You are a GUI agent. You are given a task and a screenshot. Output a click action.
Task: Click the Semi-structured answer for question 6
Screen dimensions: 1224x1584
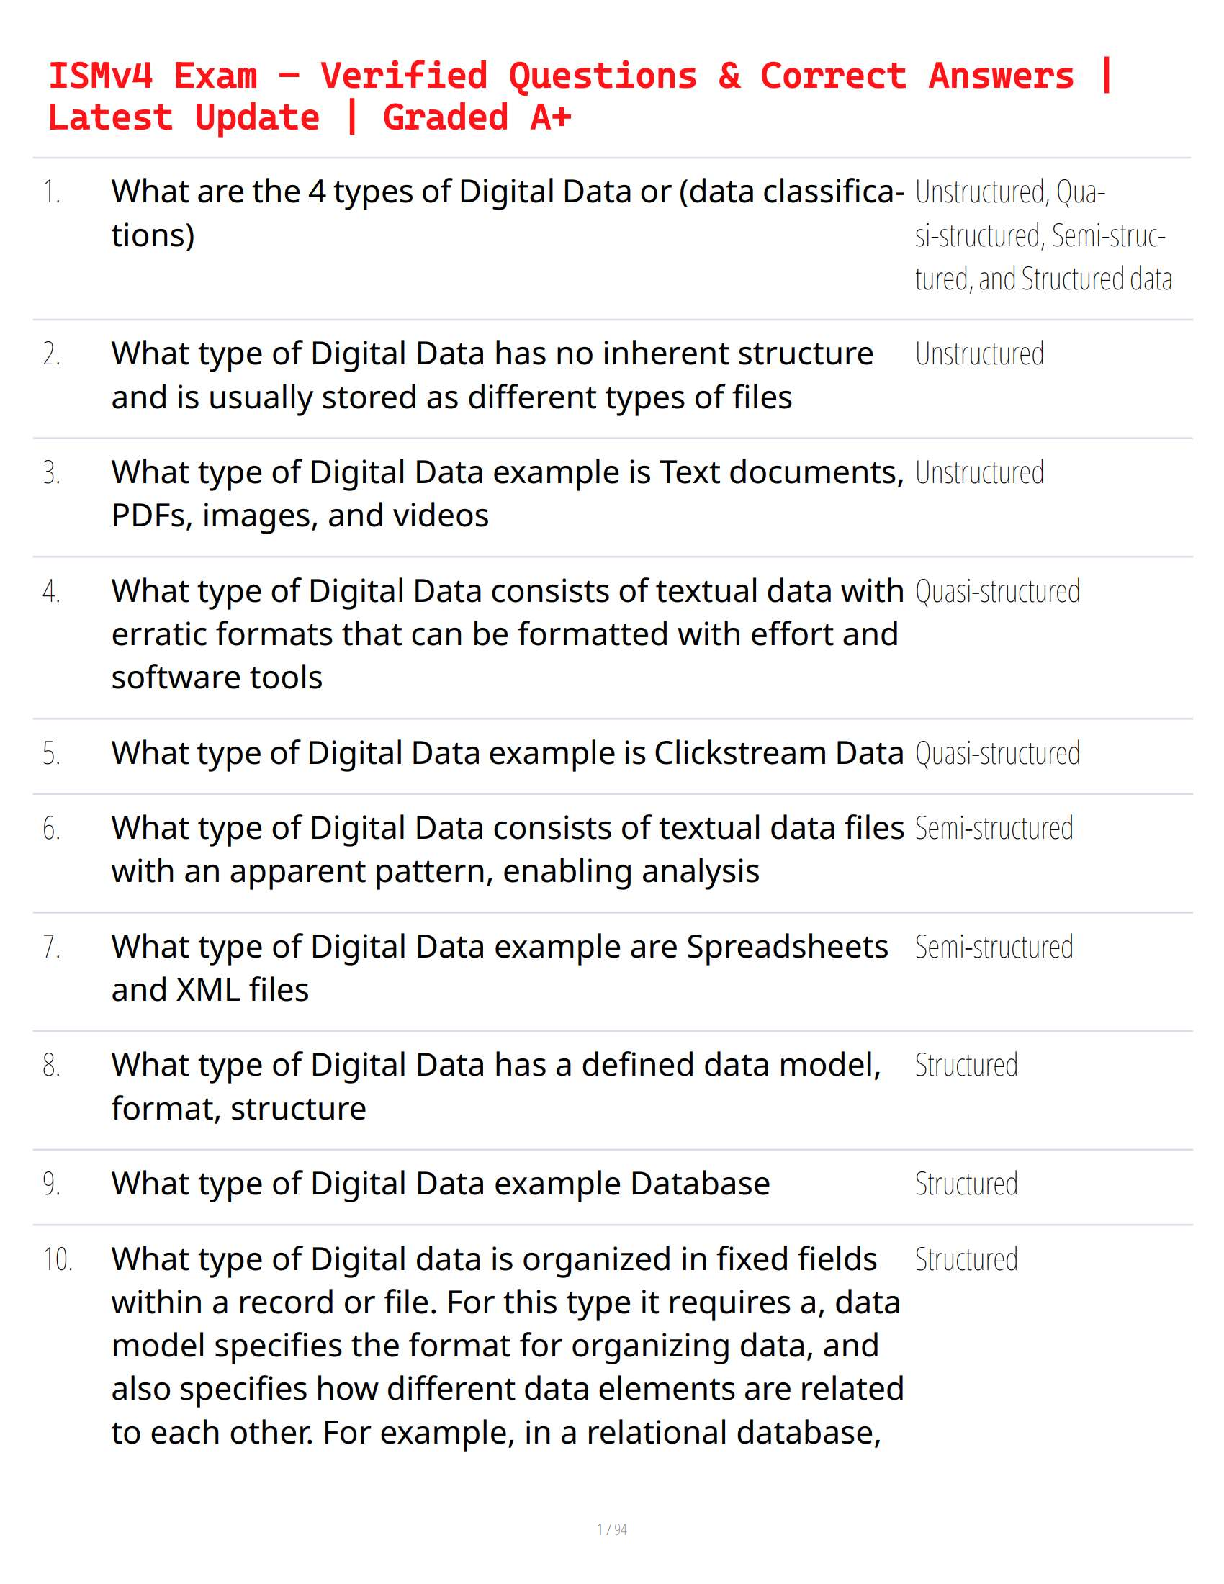(x=994, y=829)
